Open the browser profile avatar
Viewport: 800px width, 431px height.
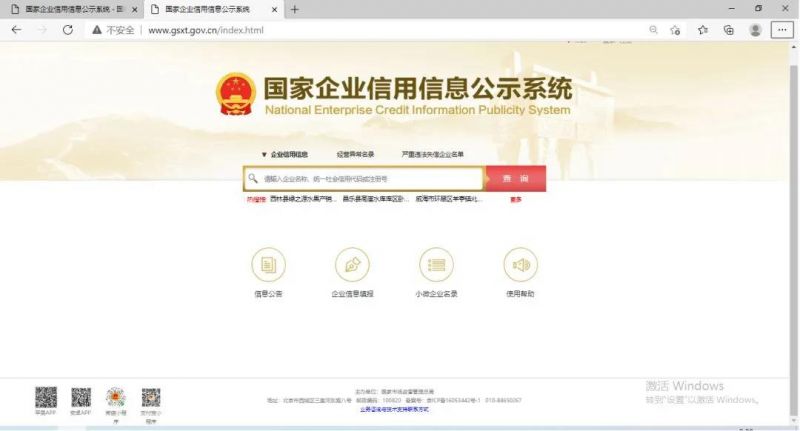point(755,30)
